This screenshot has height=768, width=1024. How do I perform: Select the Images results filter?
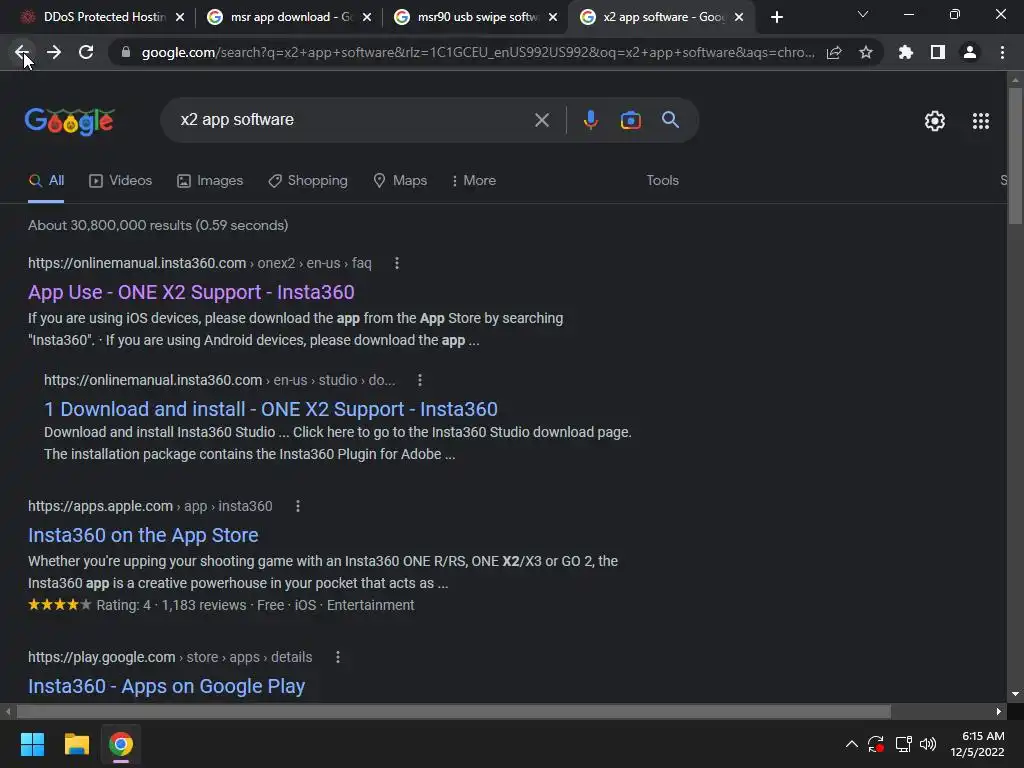point(210,180)
